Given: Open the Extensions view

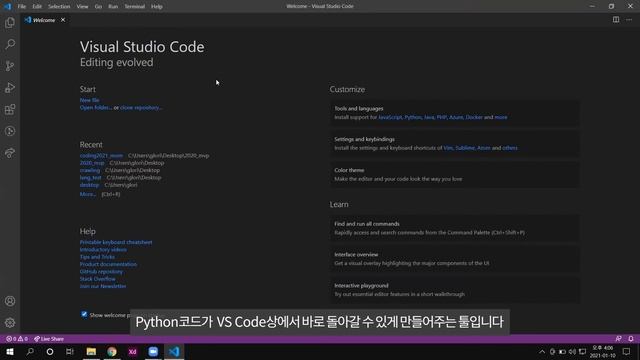Looking at the screenshot, I should click(x=10, y=109).
